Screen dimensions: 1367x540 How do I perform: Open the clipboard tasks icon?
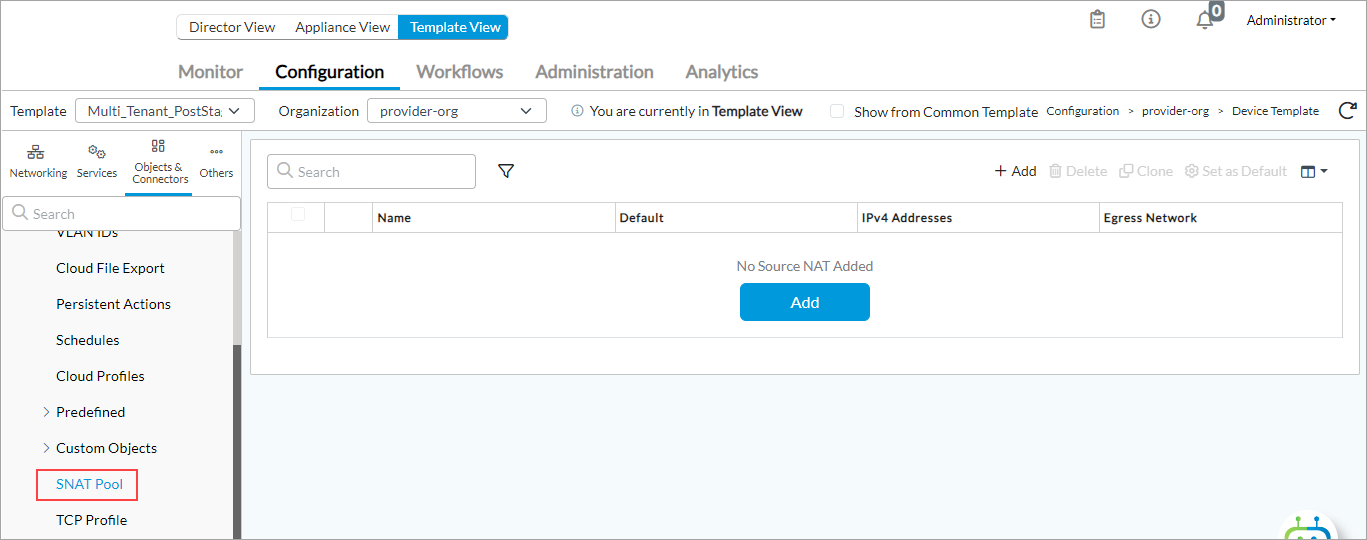[x=1097, y=20]
